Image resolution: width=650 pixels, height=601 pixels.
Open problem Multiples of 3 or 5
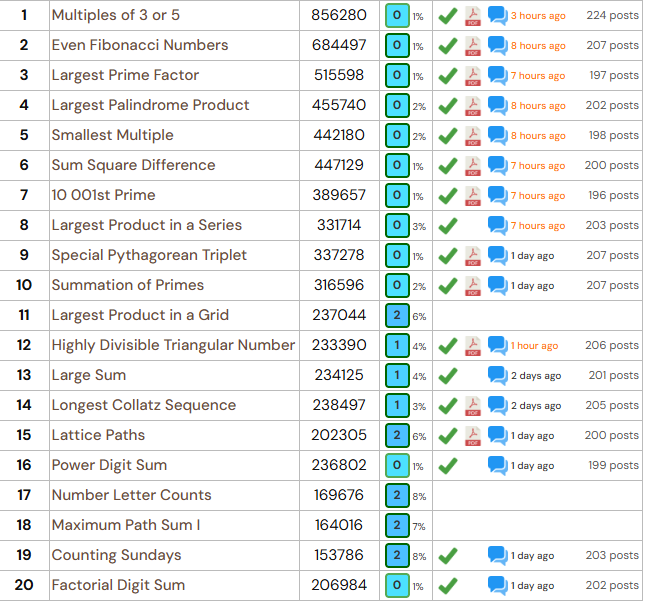pos(116,15)
